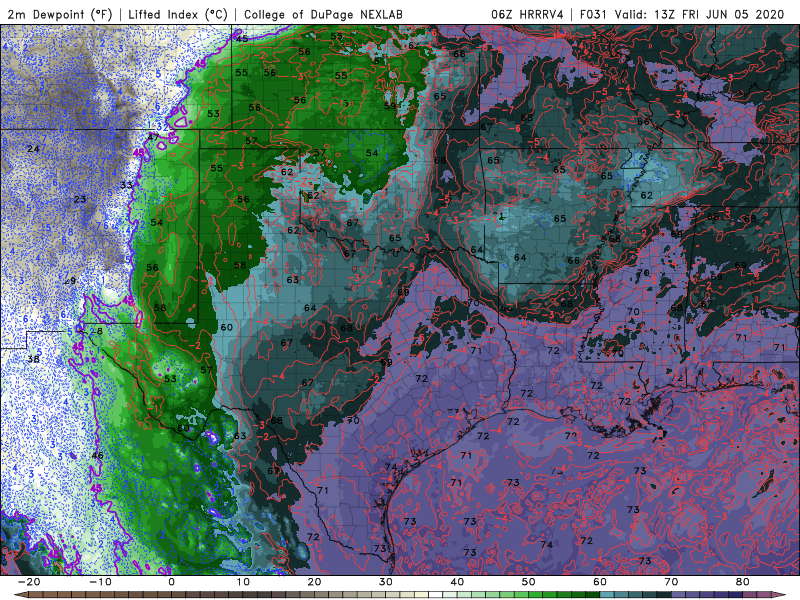Click the -10 label on the color scale
This screenshot has height=600, width=800.
tap(100, 582)
